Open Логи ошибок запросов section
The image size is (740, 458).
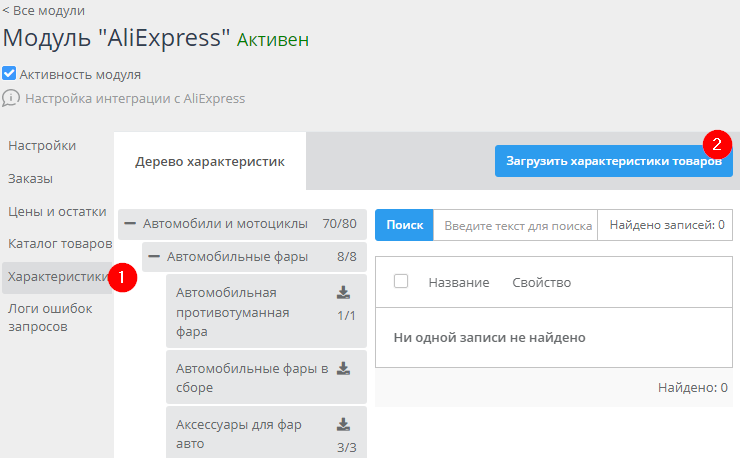coord(50,318)
